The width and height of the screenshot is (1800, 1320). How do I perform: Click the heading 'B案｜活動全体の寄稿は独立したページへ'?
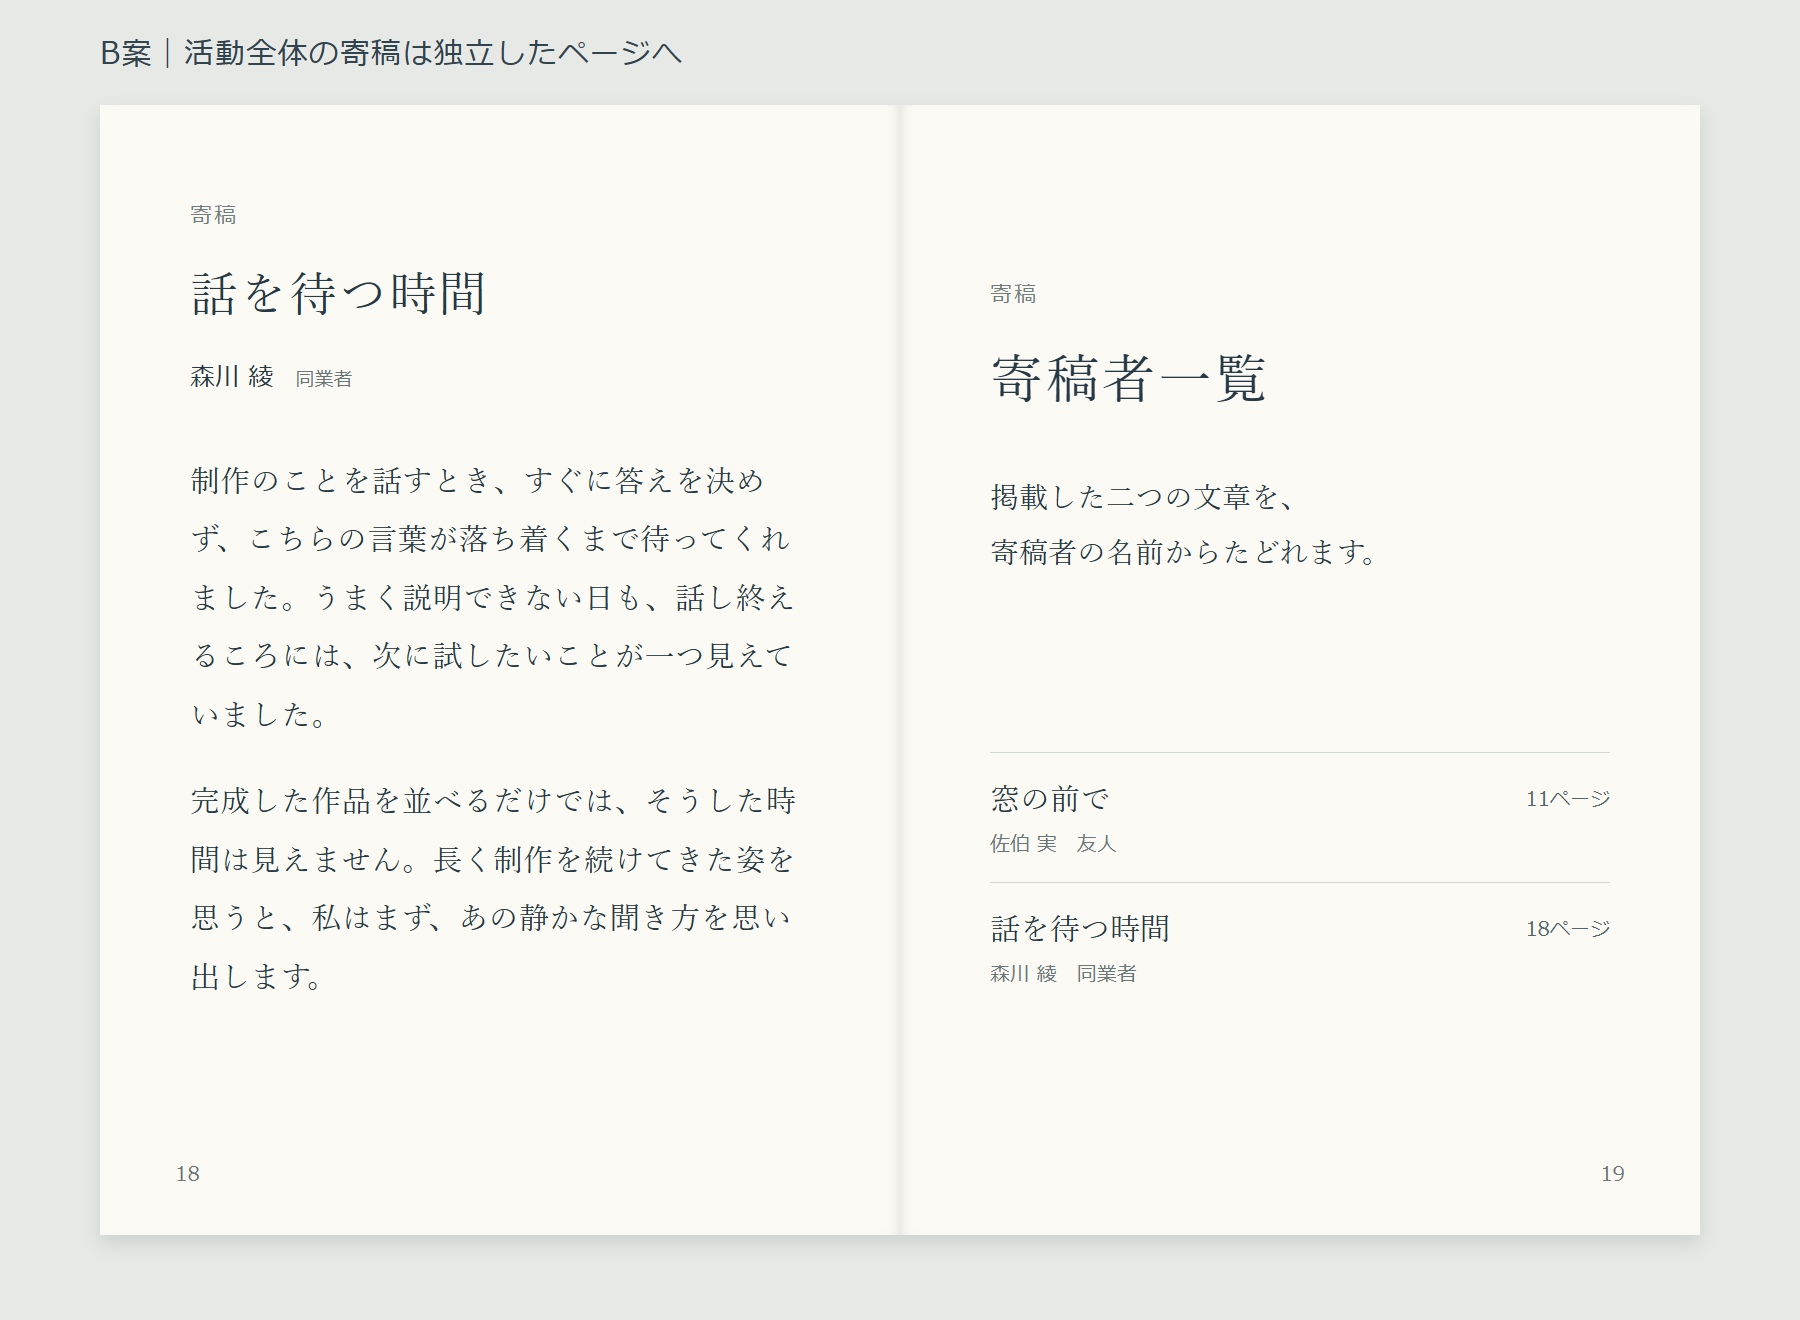coord(391,52)
